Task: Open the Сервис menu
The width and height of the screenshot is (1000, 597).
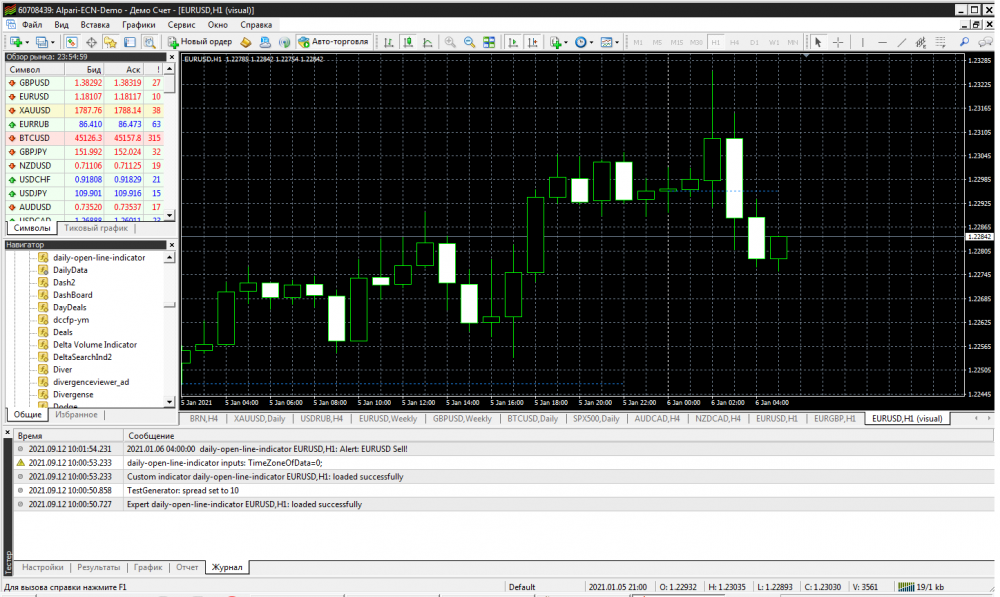Action: [x=182, y=23]
